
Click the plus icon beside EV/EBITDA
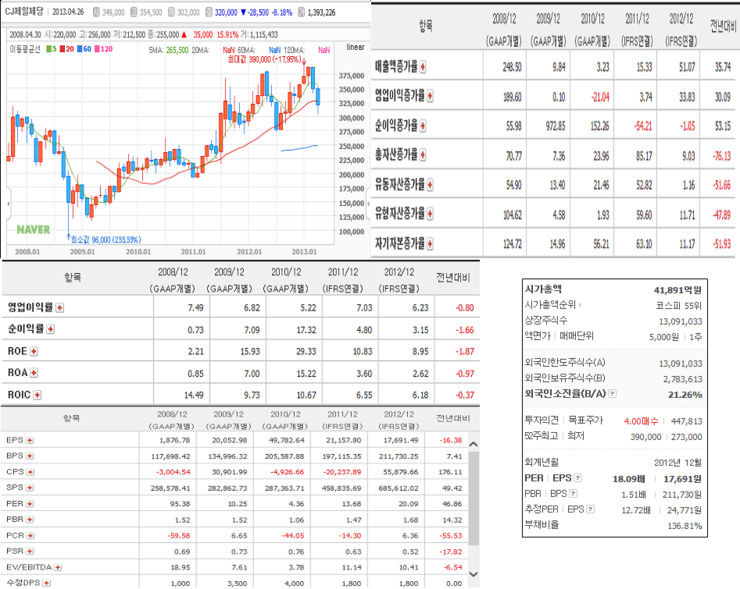tap(58, 567)
